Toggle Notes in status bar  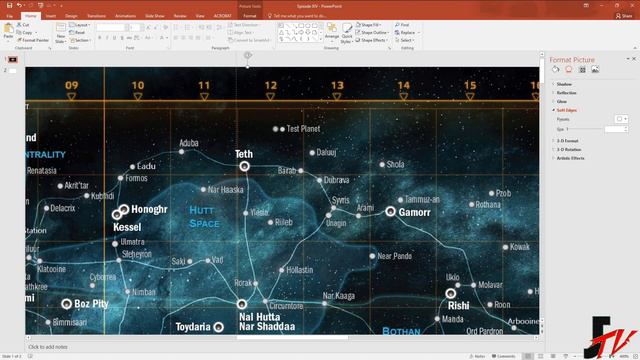478,356
